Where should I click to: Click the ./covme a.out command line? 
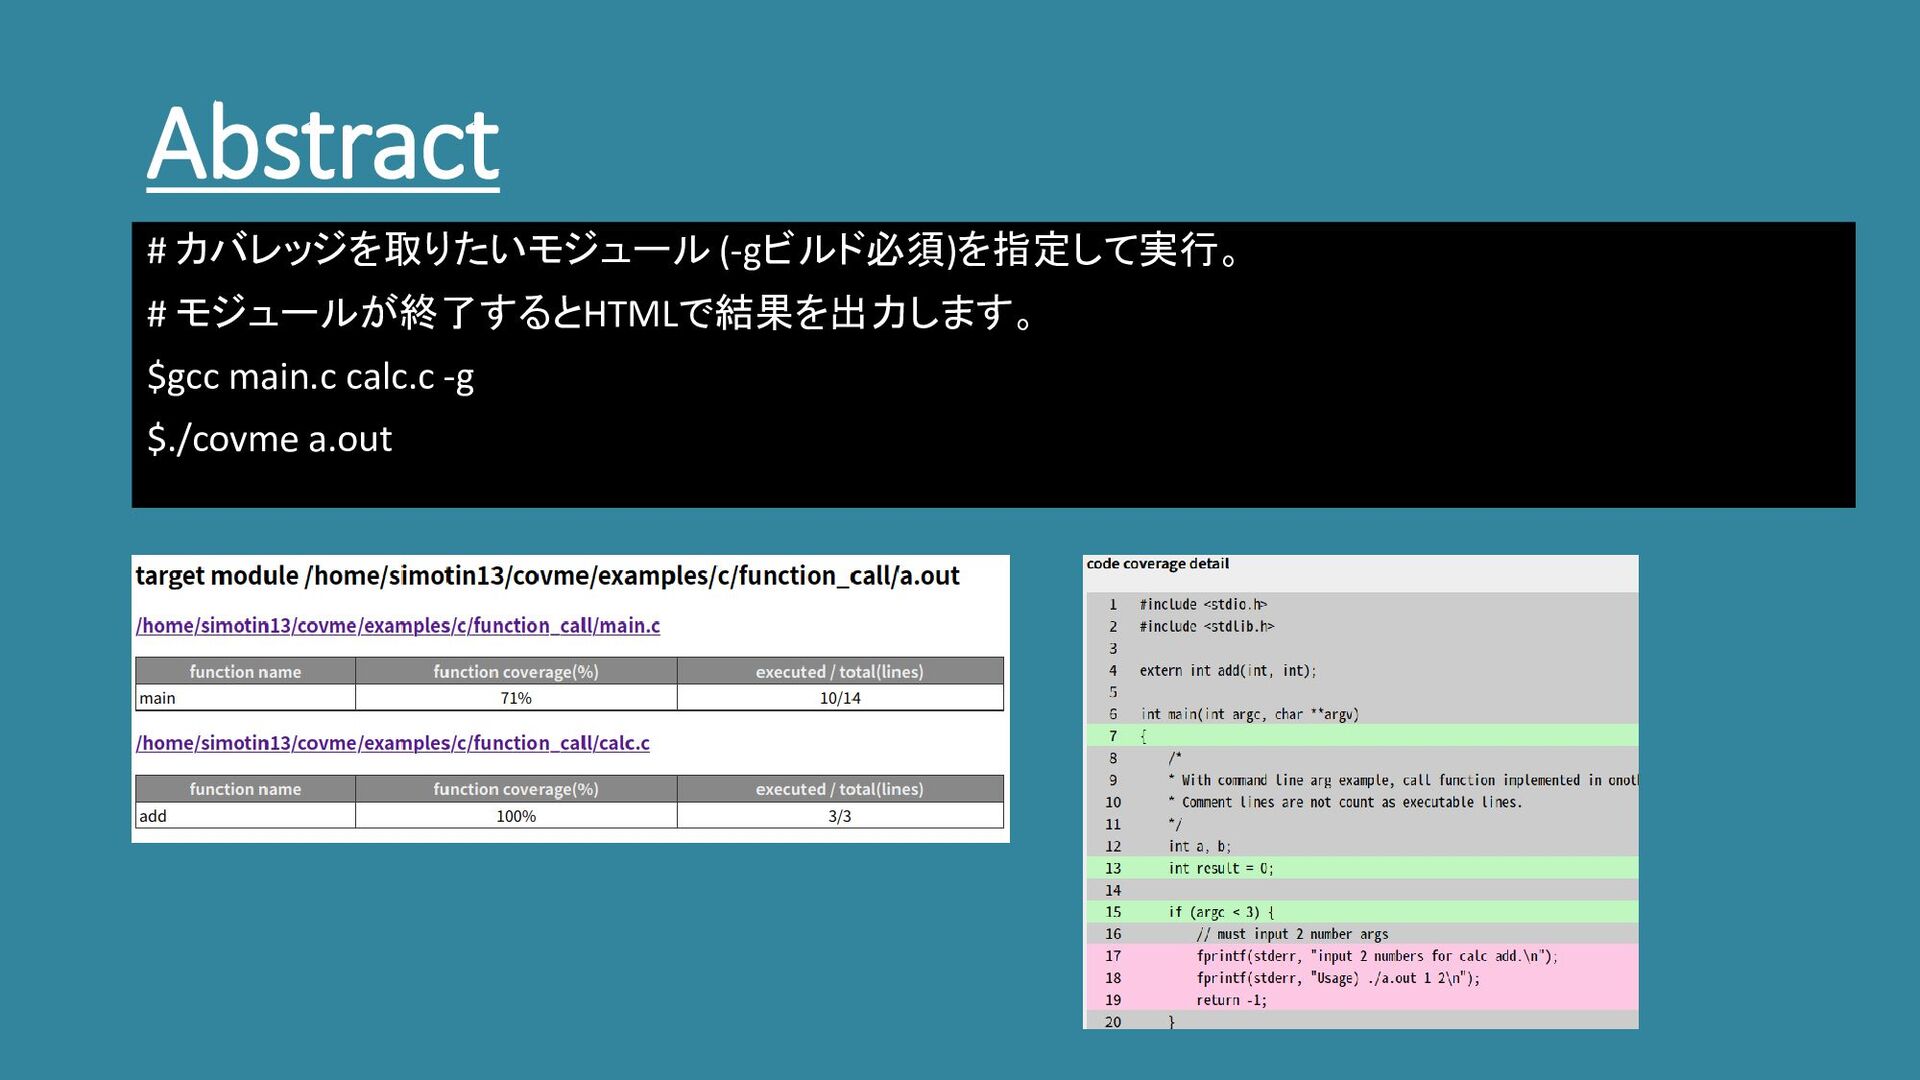point(270,439)
